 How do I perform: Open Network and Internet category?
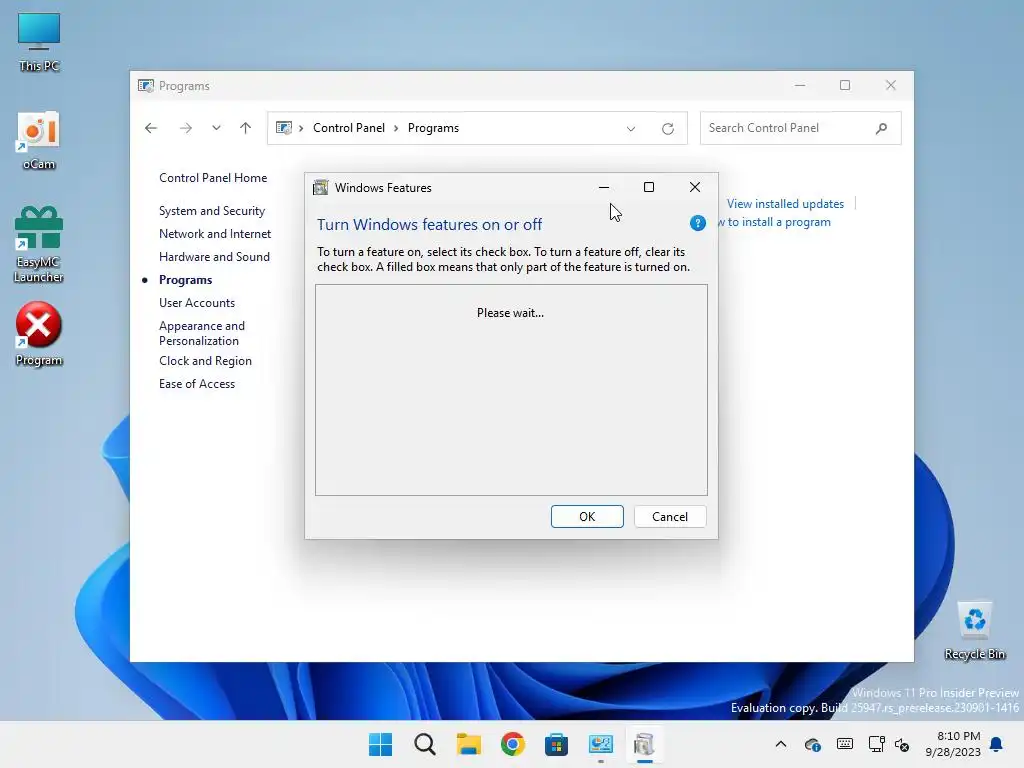pyautogui.click(x=215, y=234)
